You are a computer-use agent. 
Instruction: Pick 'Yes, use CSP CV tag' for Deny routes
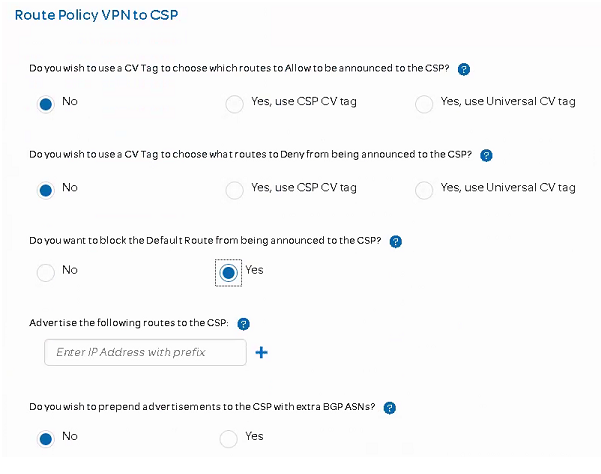click(x=234, y=190)
